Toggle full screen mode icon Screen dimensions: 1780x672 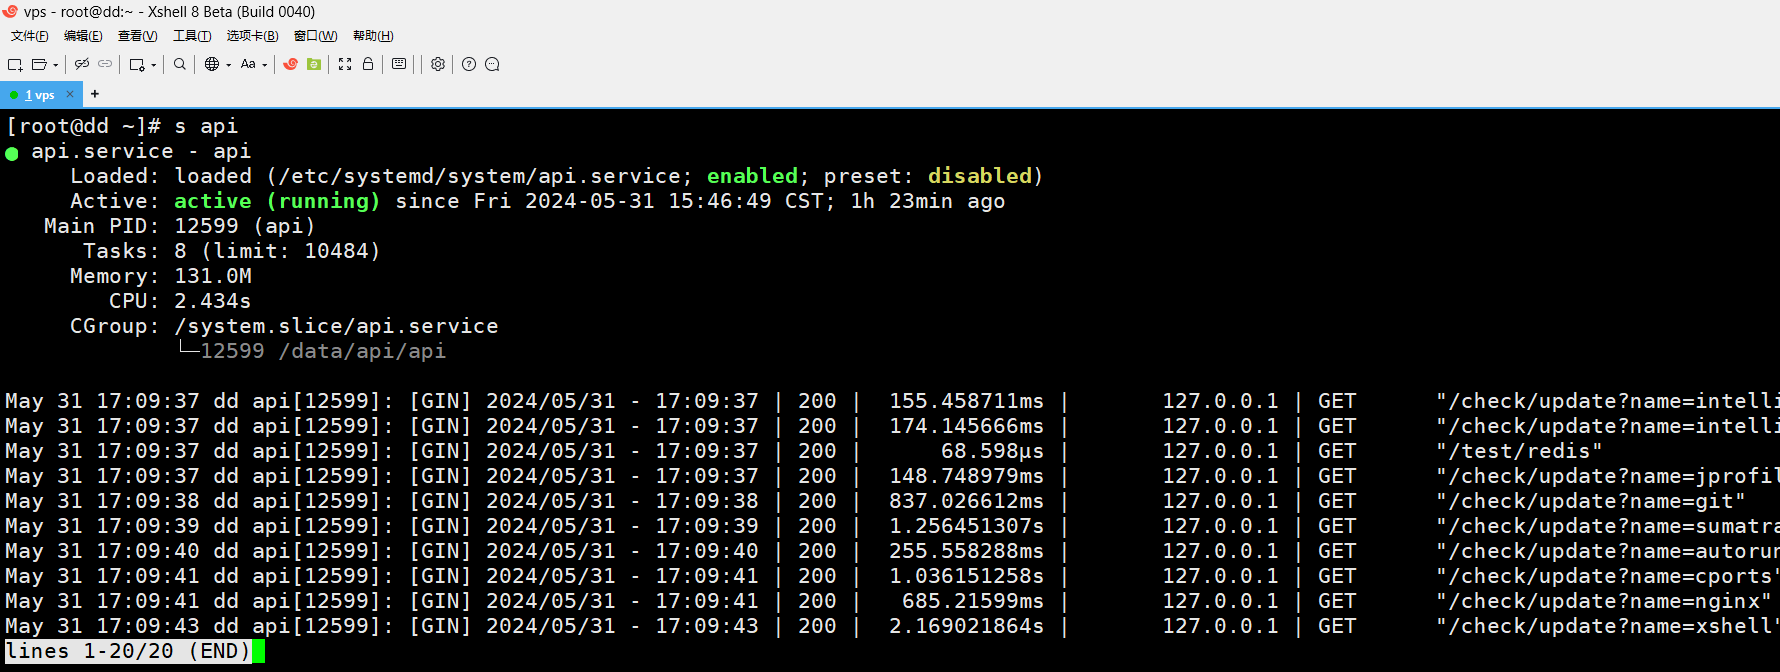[x=345, y=64]
